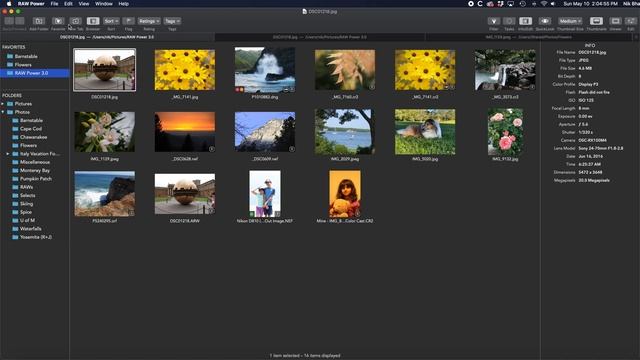
Task: Select the DSC01218.ARW sphere thumbnail
Action: (x=185, y=194)
